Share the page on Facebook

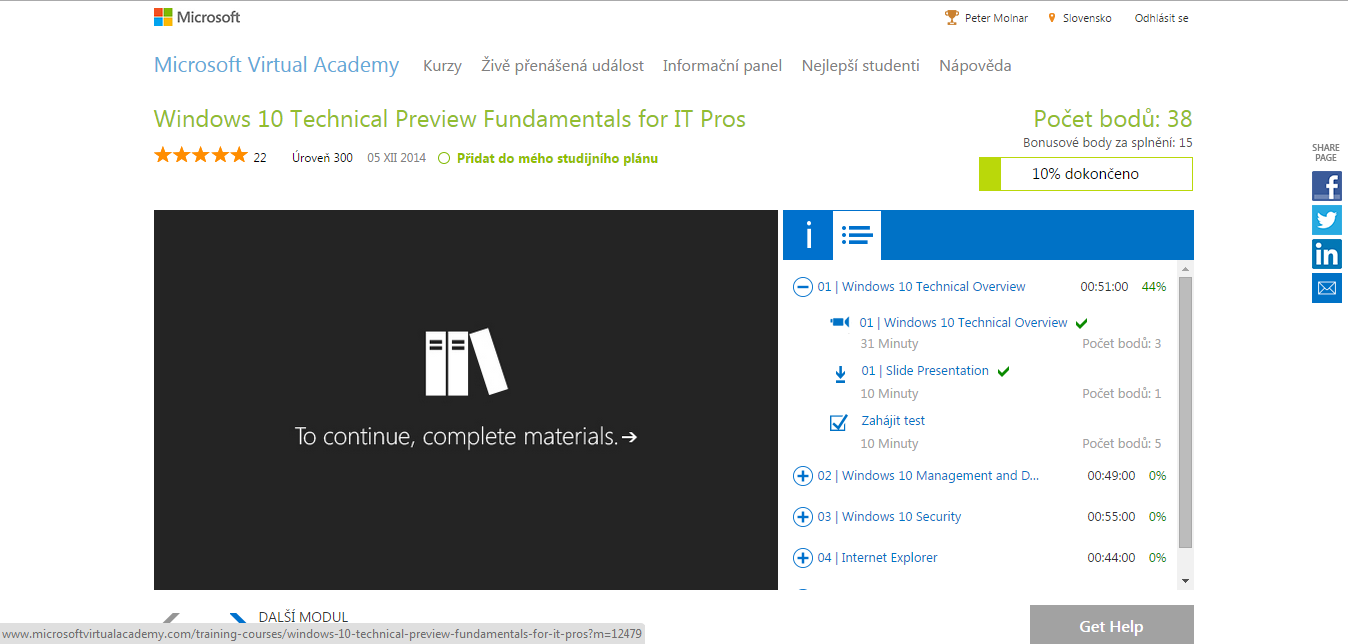click(x=1327, y=186)
